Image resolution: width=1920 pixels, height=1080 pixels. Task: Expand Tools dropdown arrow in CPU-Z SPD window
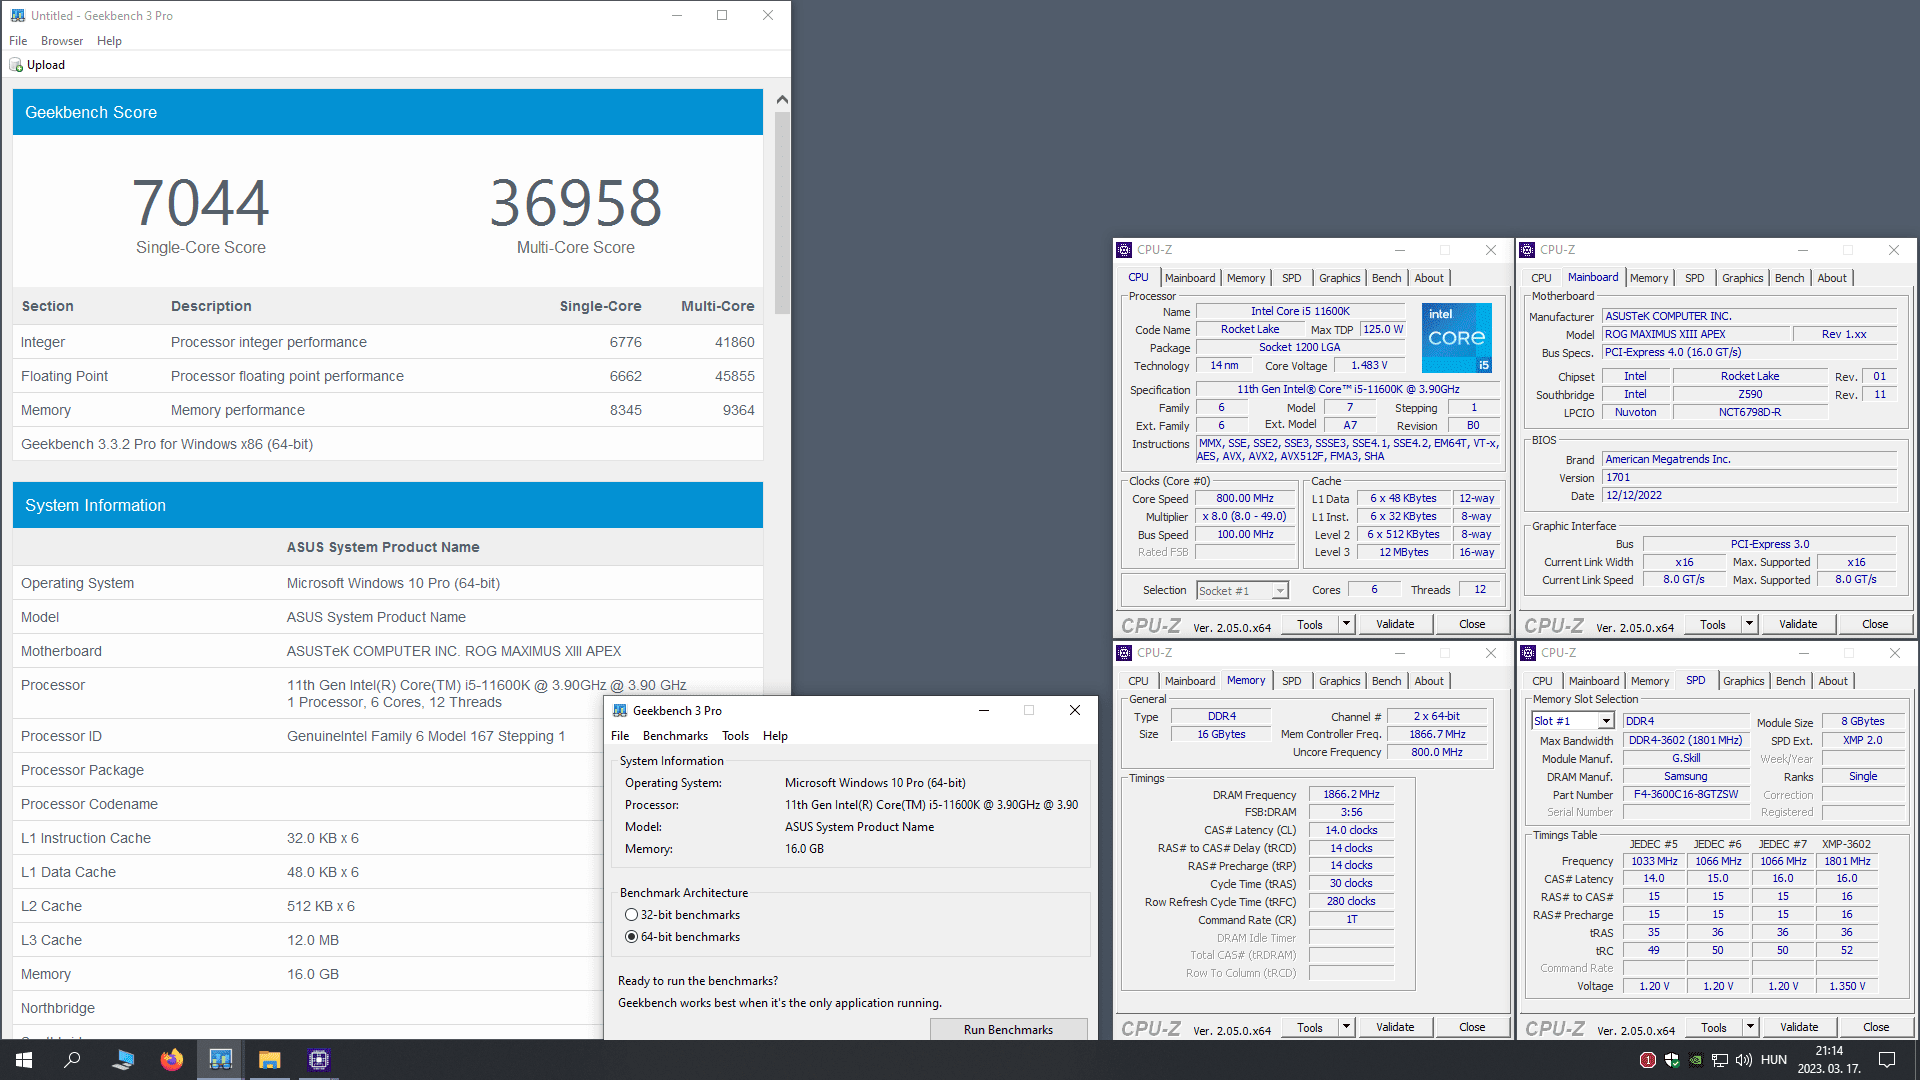pos(1750,1027)
